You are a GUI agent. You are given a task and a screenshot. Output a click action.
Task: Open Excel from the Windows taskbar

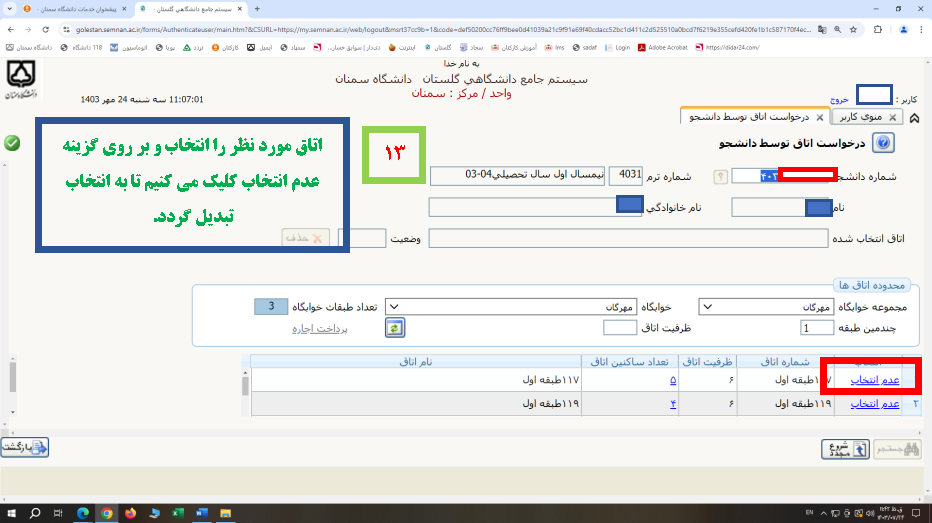(178, 512)
